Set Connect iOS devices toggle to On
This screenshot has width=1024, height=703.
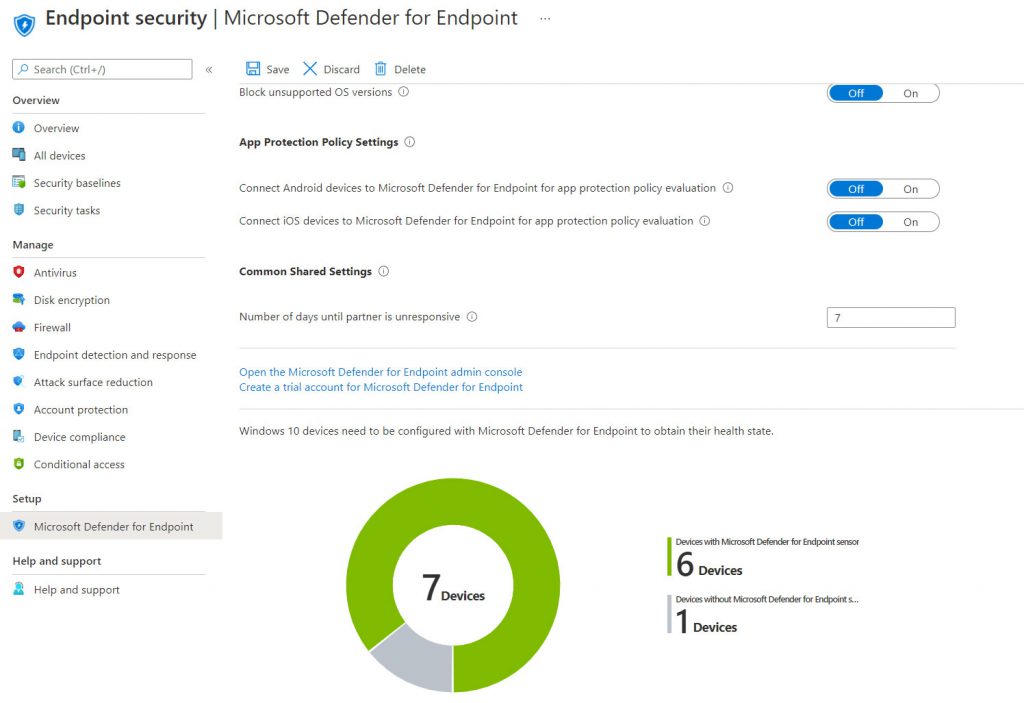click(910, 222)
